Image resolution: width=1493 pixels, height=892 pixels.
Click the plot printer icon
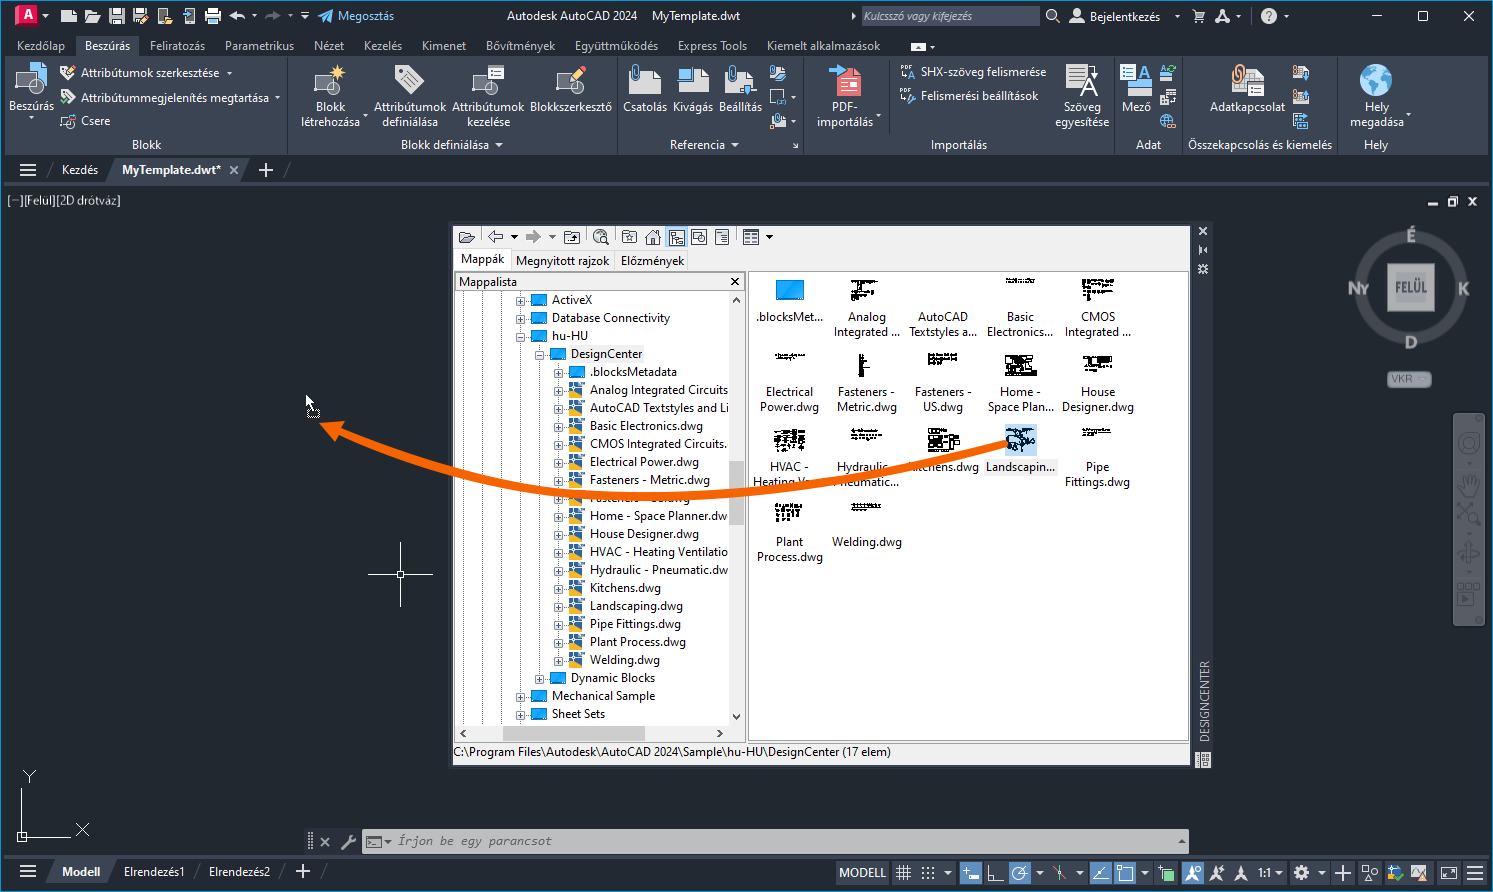(x=212, y=16)
